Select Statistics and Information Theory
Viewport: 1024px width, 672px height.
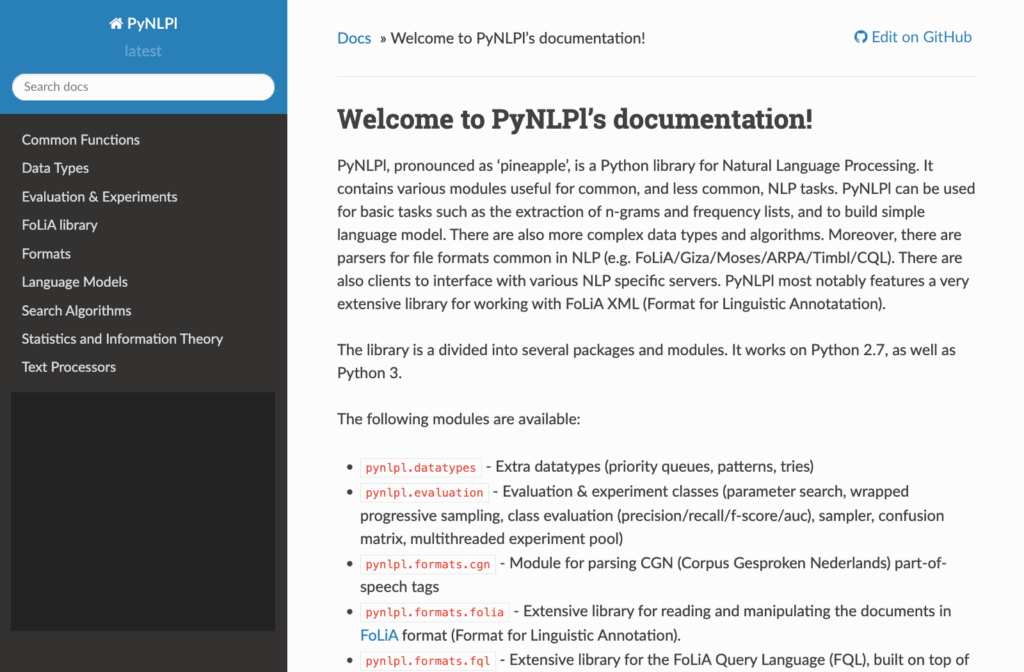coord(122,339)
